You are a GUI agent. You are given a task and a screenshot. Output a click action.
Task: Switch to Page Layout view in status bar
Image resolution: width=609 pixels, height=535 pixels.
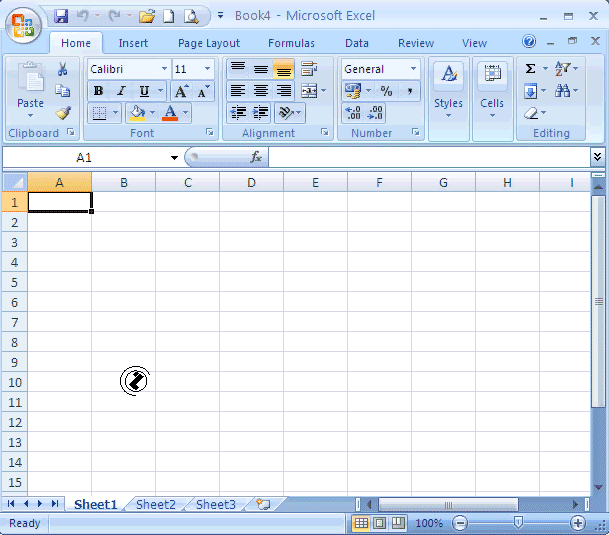click(380, 523)
